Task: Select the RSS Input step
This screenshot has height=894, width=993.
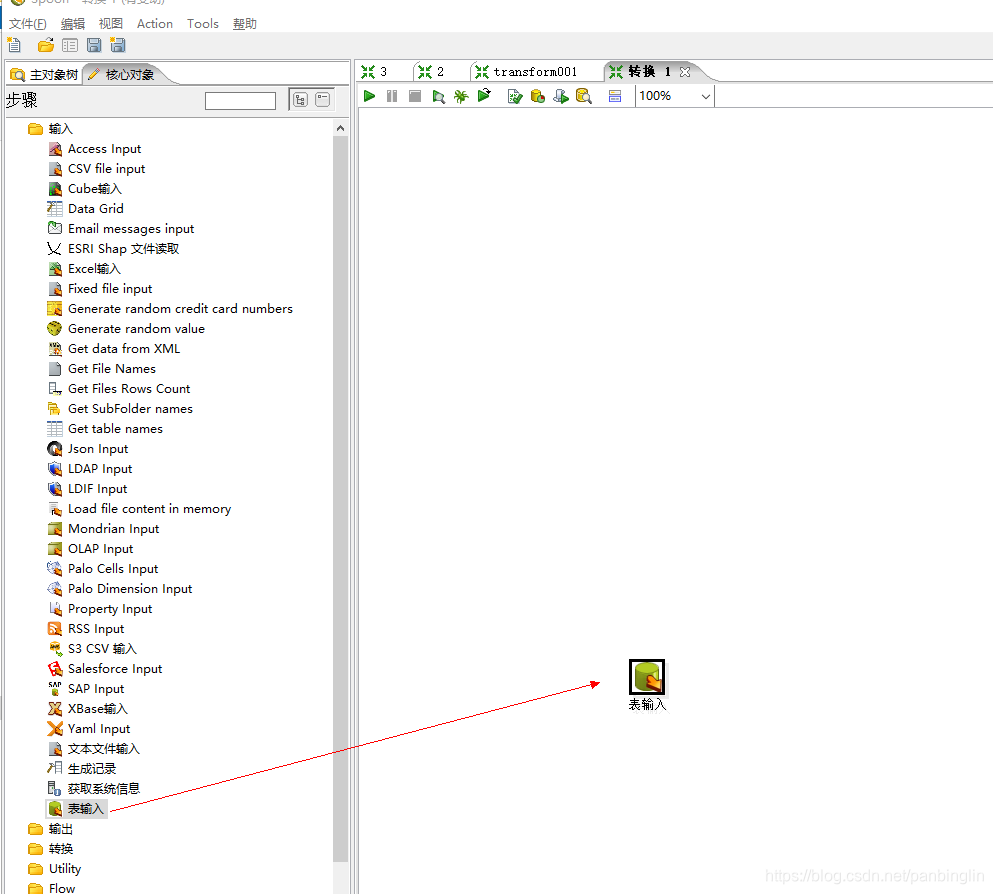Action: click(86, 629)
